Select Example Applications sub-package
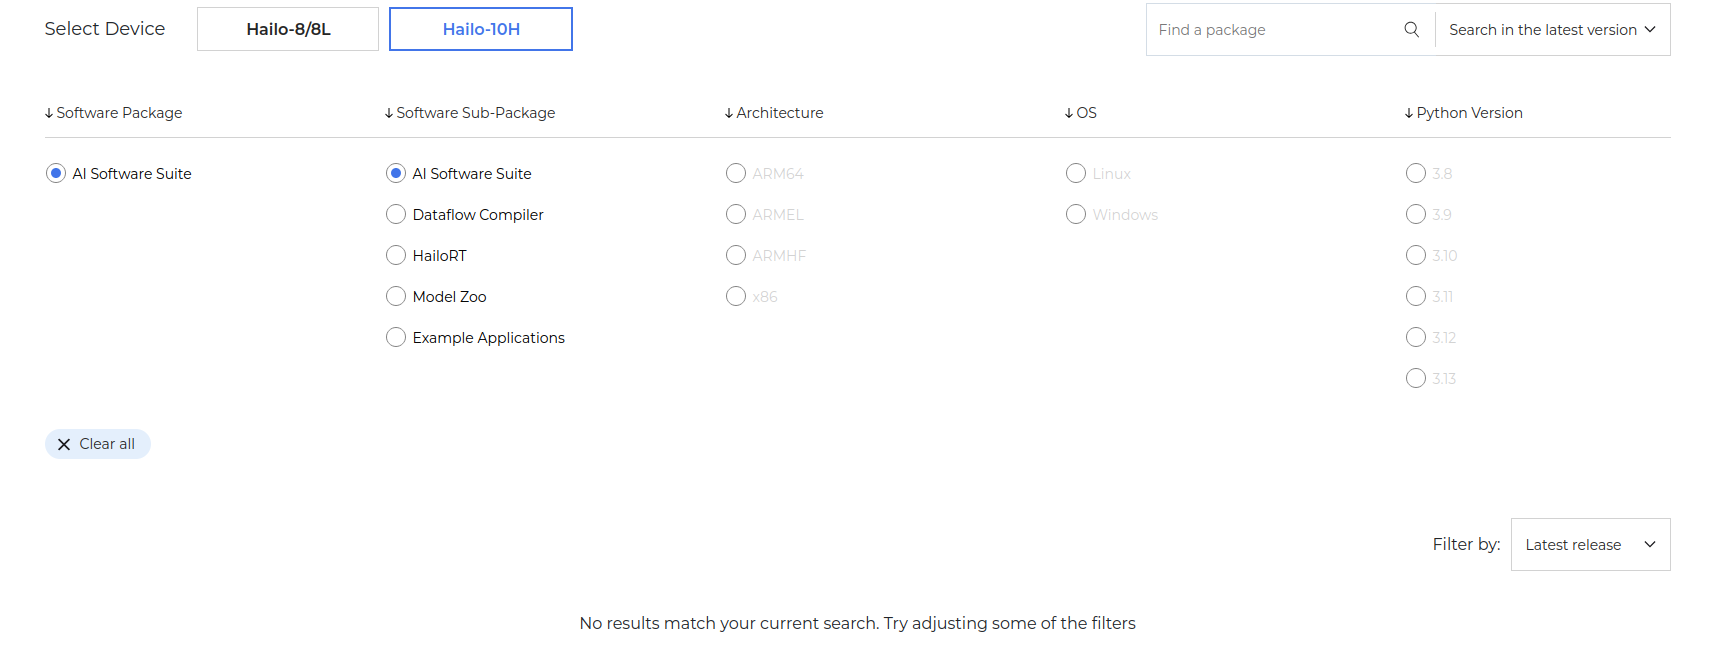Screen dimensions: 1715x665 (x=396, y=338)
